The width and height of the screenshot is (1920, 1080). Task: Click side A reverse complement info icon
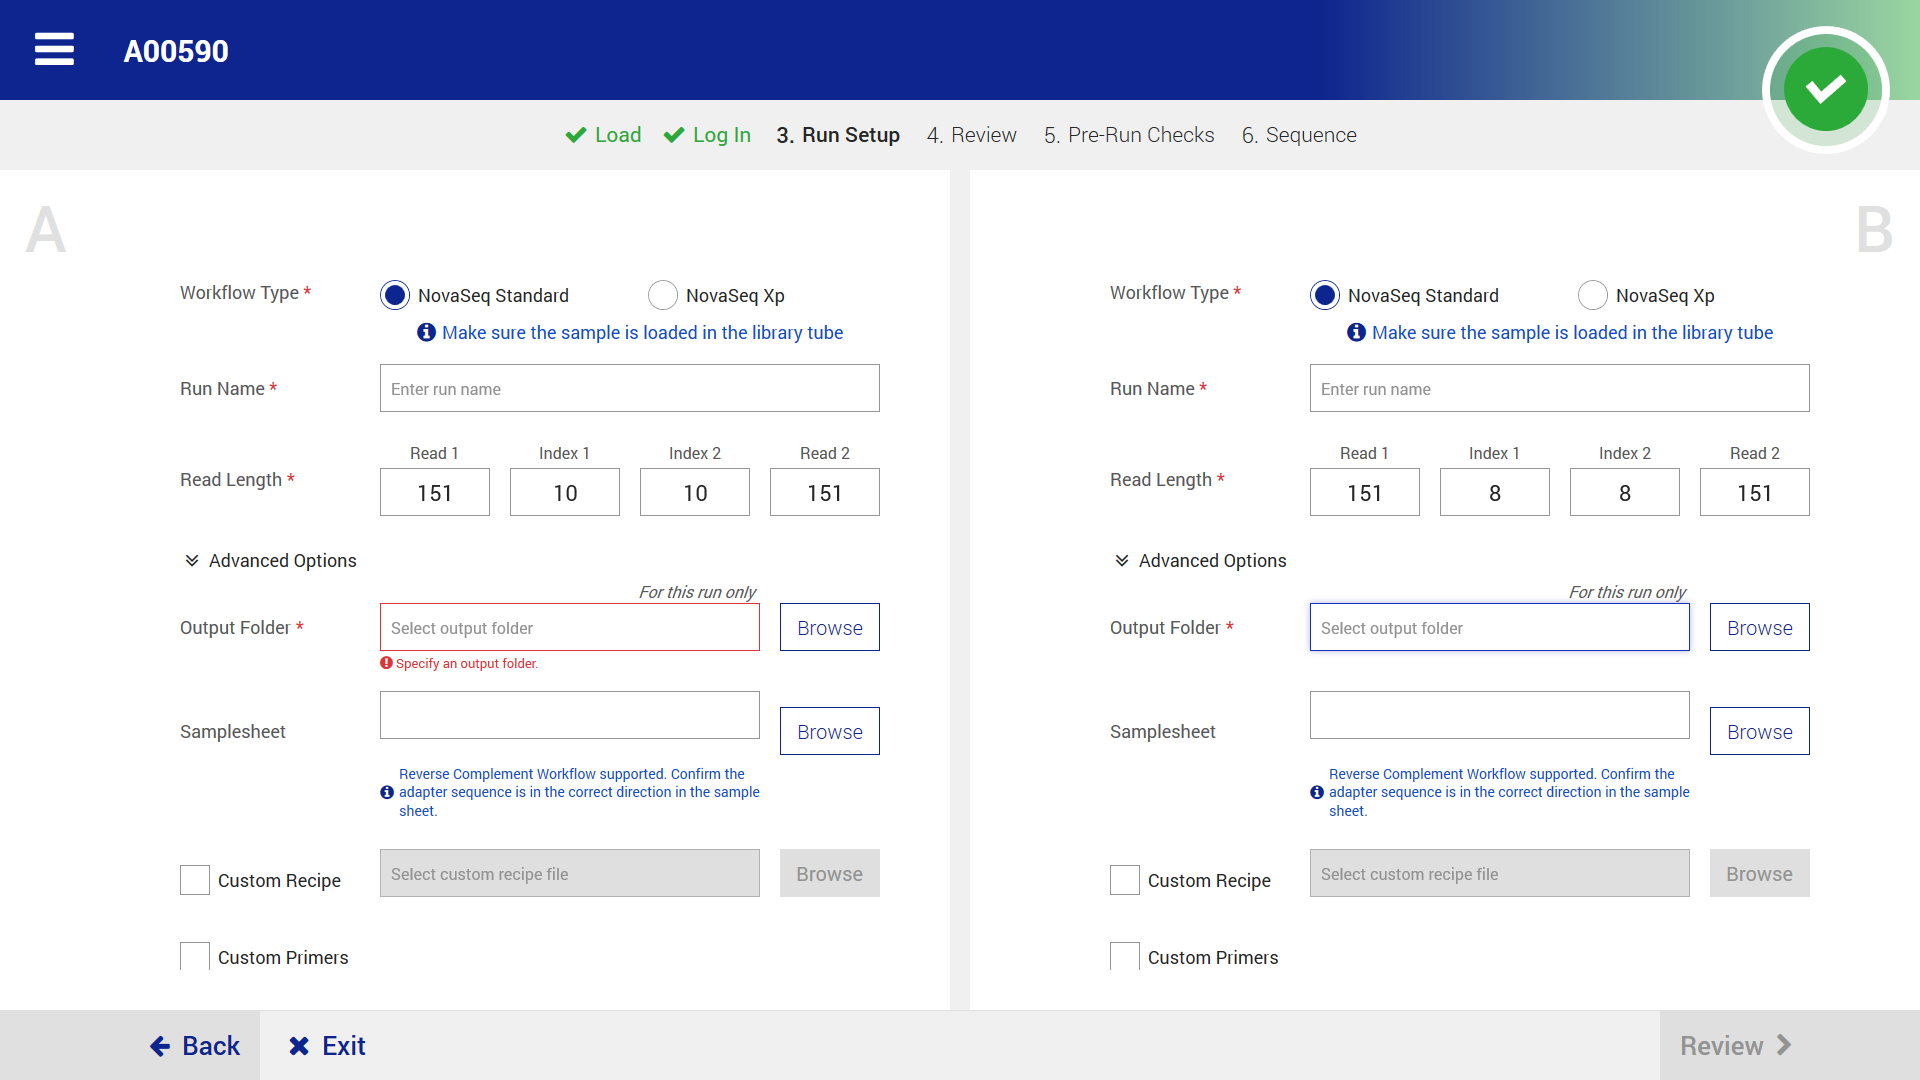[387, 792]
